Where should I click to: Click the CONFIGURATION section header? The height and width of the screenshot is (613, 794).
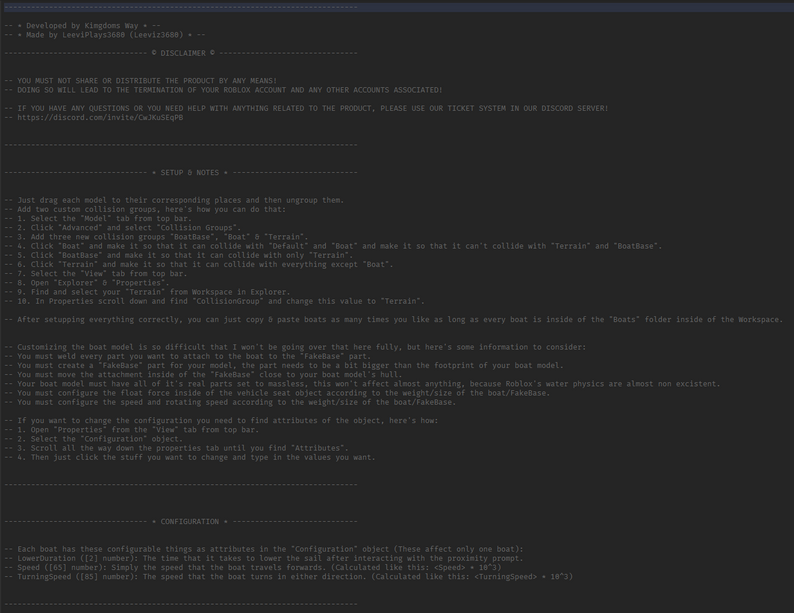coord(181,521)
